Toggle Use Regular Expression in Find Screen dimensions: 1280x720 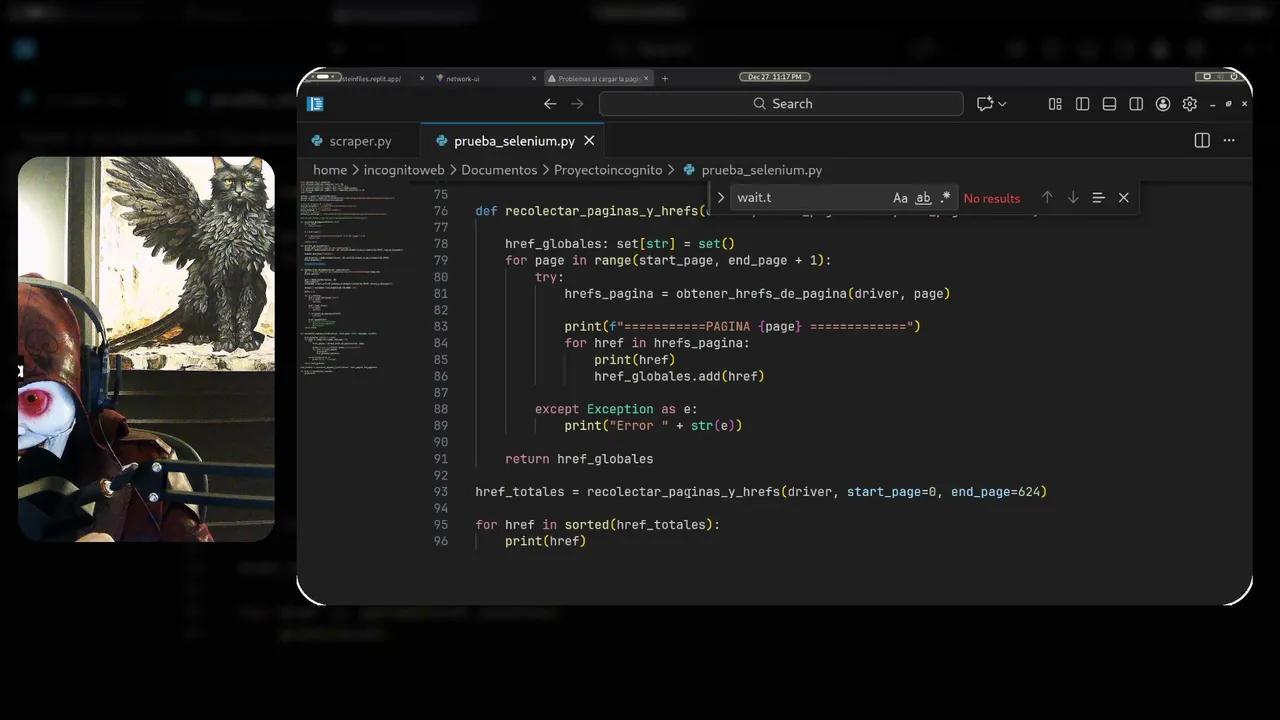coord(945,198)
